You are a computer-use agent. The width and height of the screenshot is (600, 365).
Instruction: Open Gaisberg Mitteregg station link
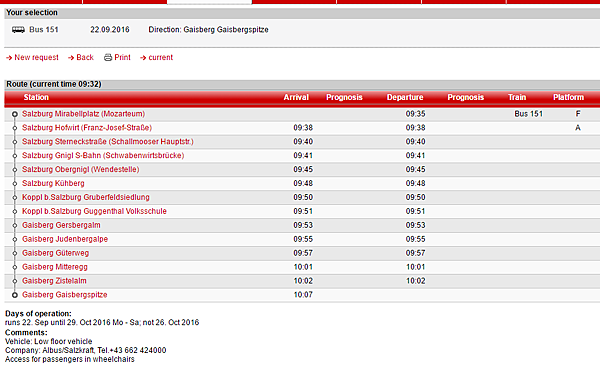pyautogui.click(x=55, y=267)
